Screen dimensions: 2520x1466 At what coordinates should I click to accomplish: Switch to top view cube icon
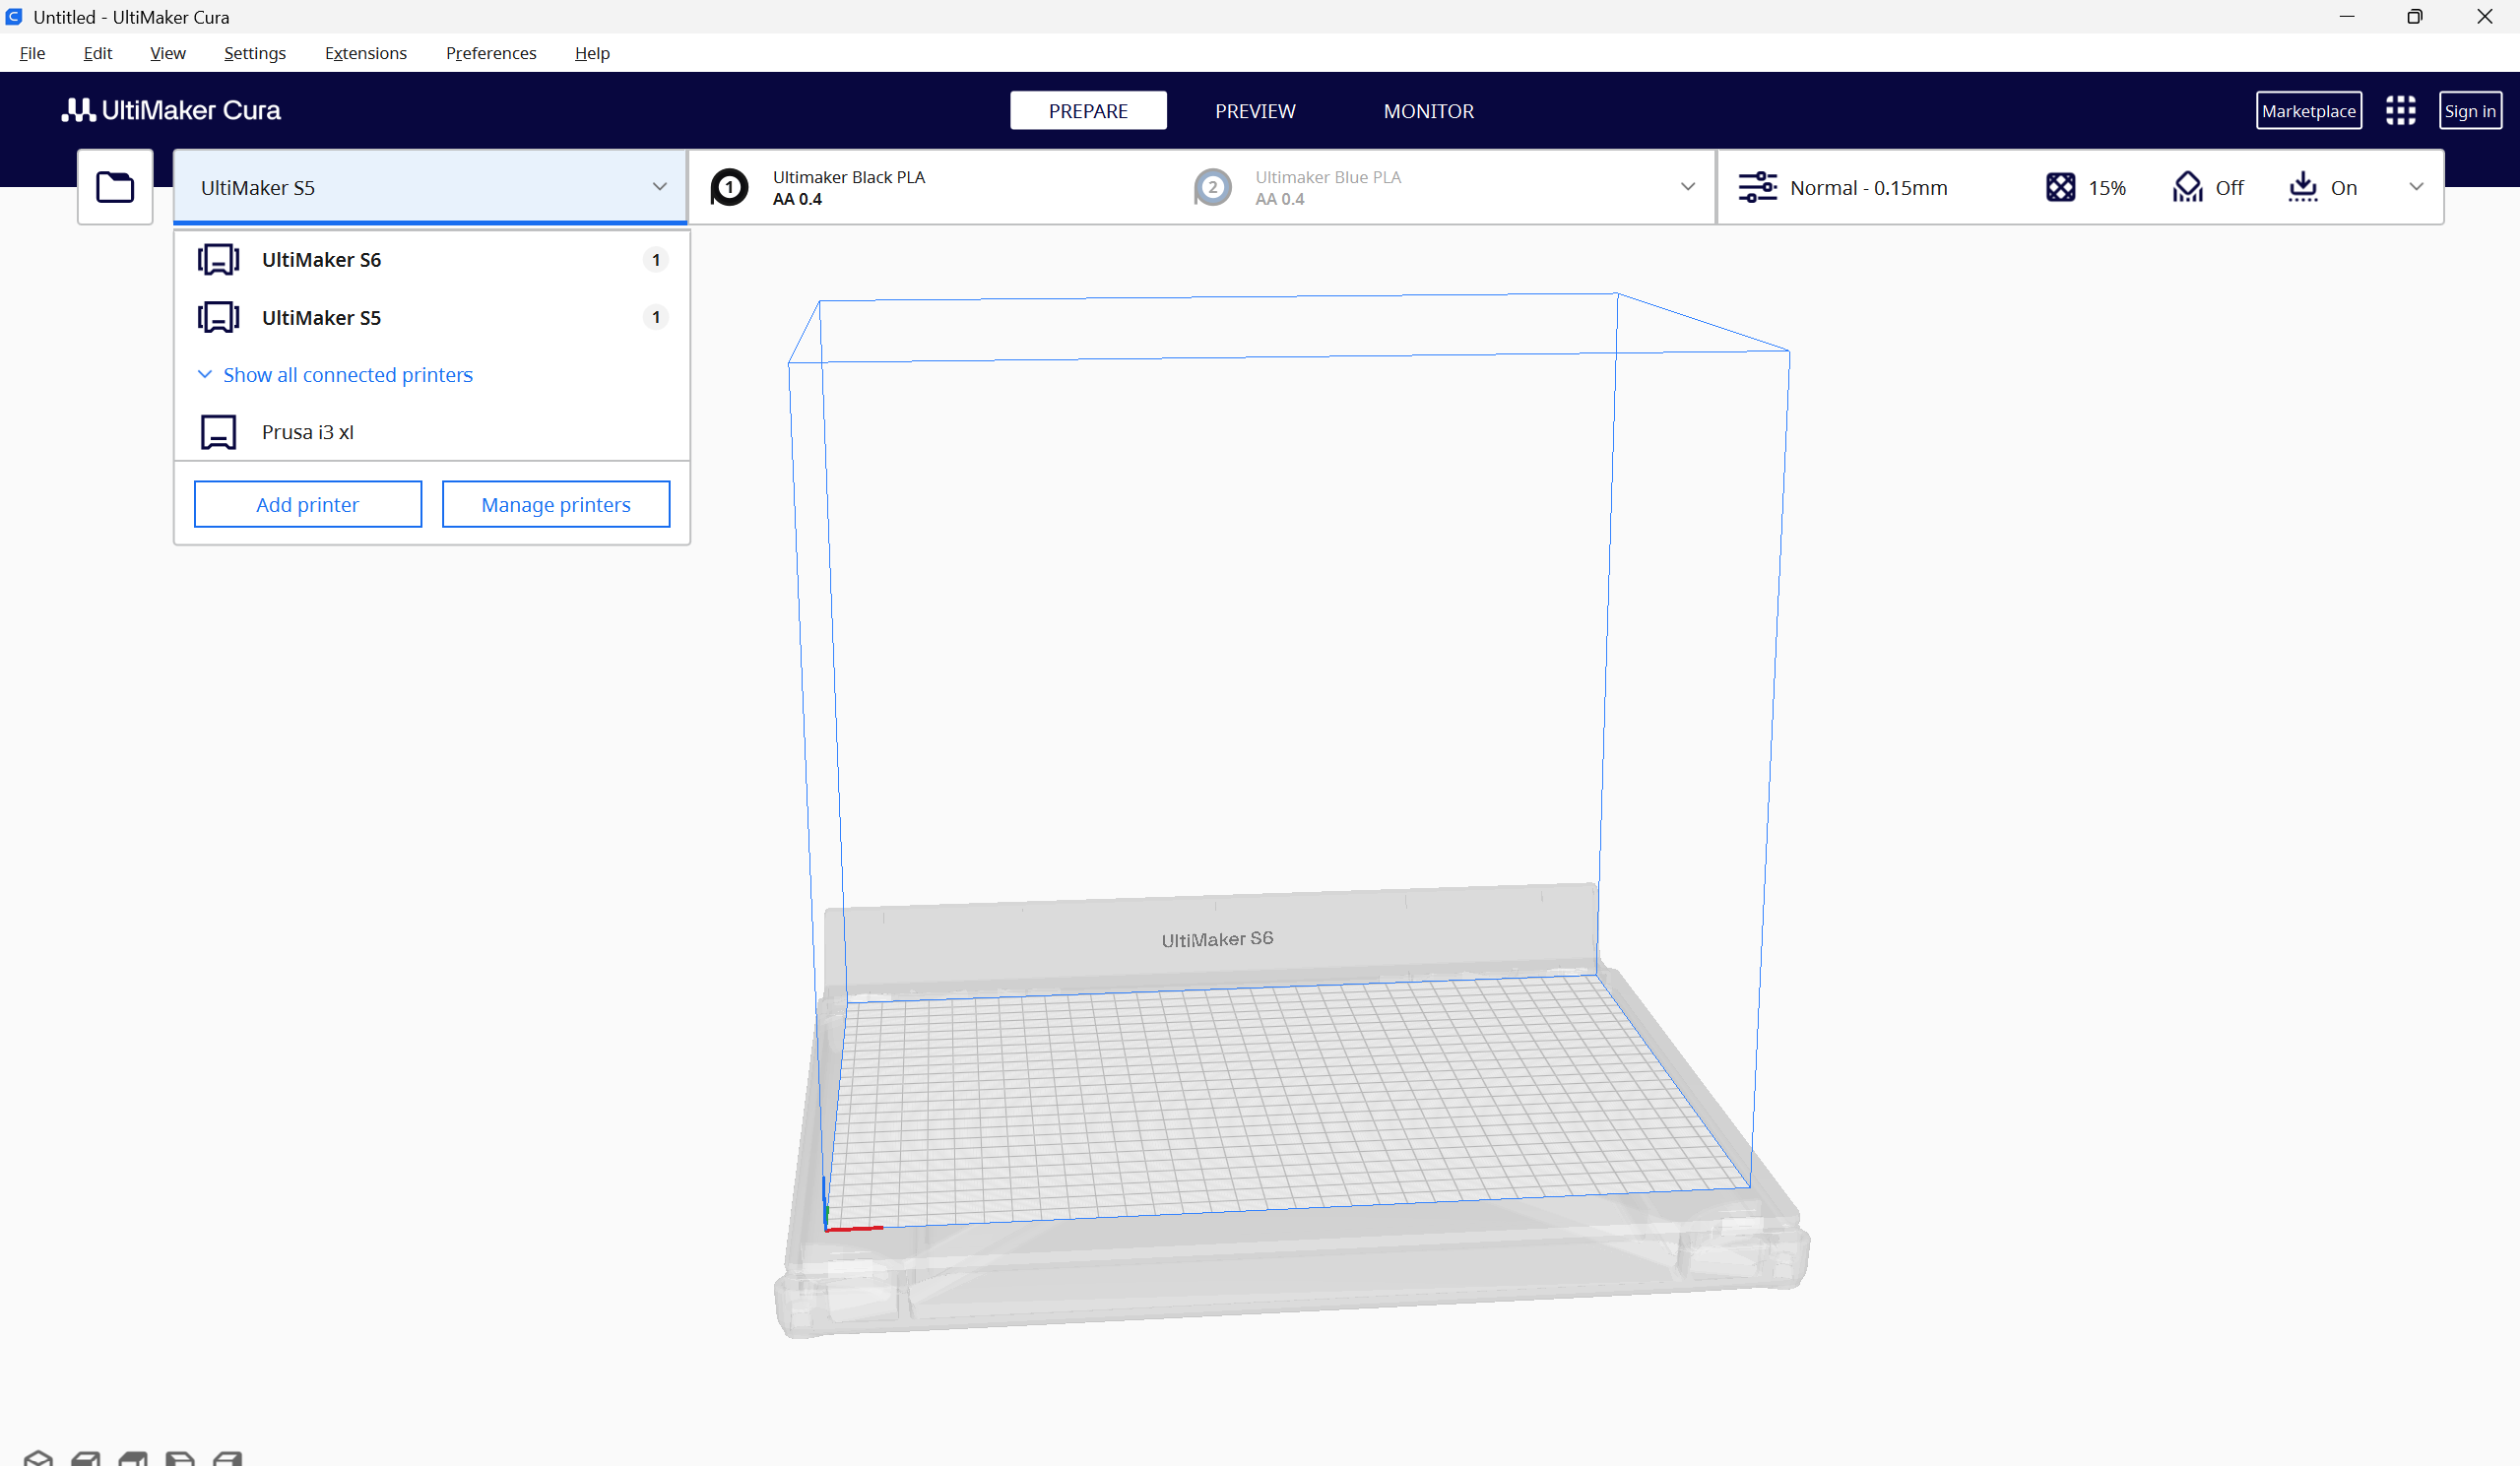[x=133, y=1457]
